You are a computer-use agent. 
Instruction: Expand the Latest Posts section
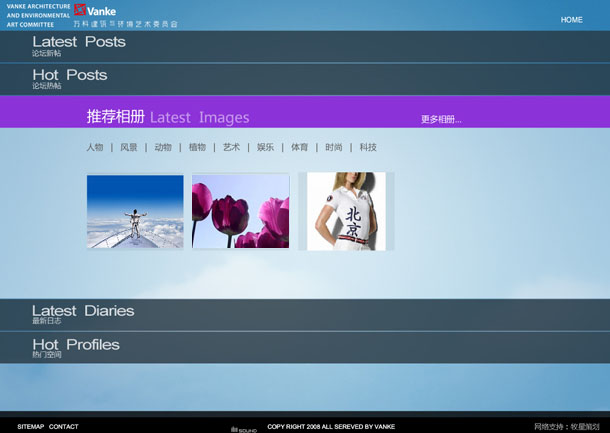(x=79, y=43)
